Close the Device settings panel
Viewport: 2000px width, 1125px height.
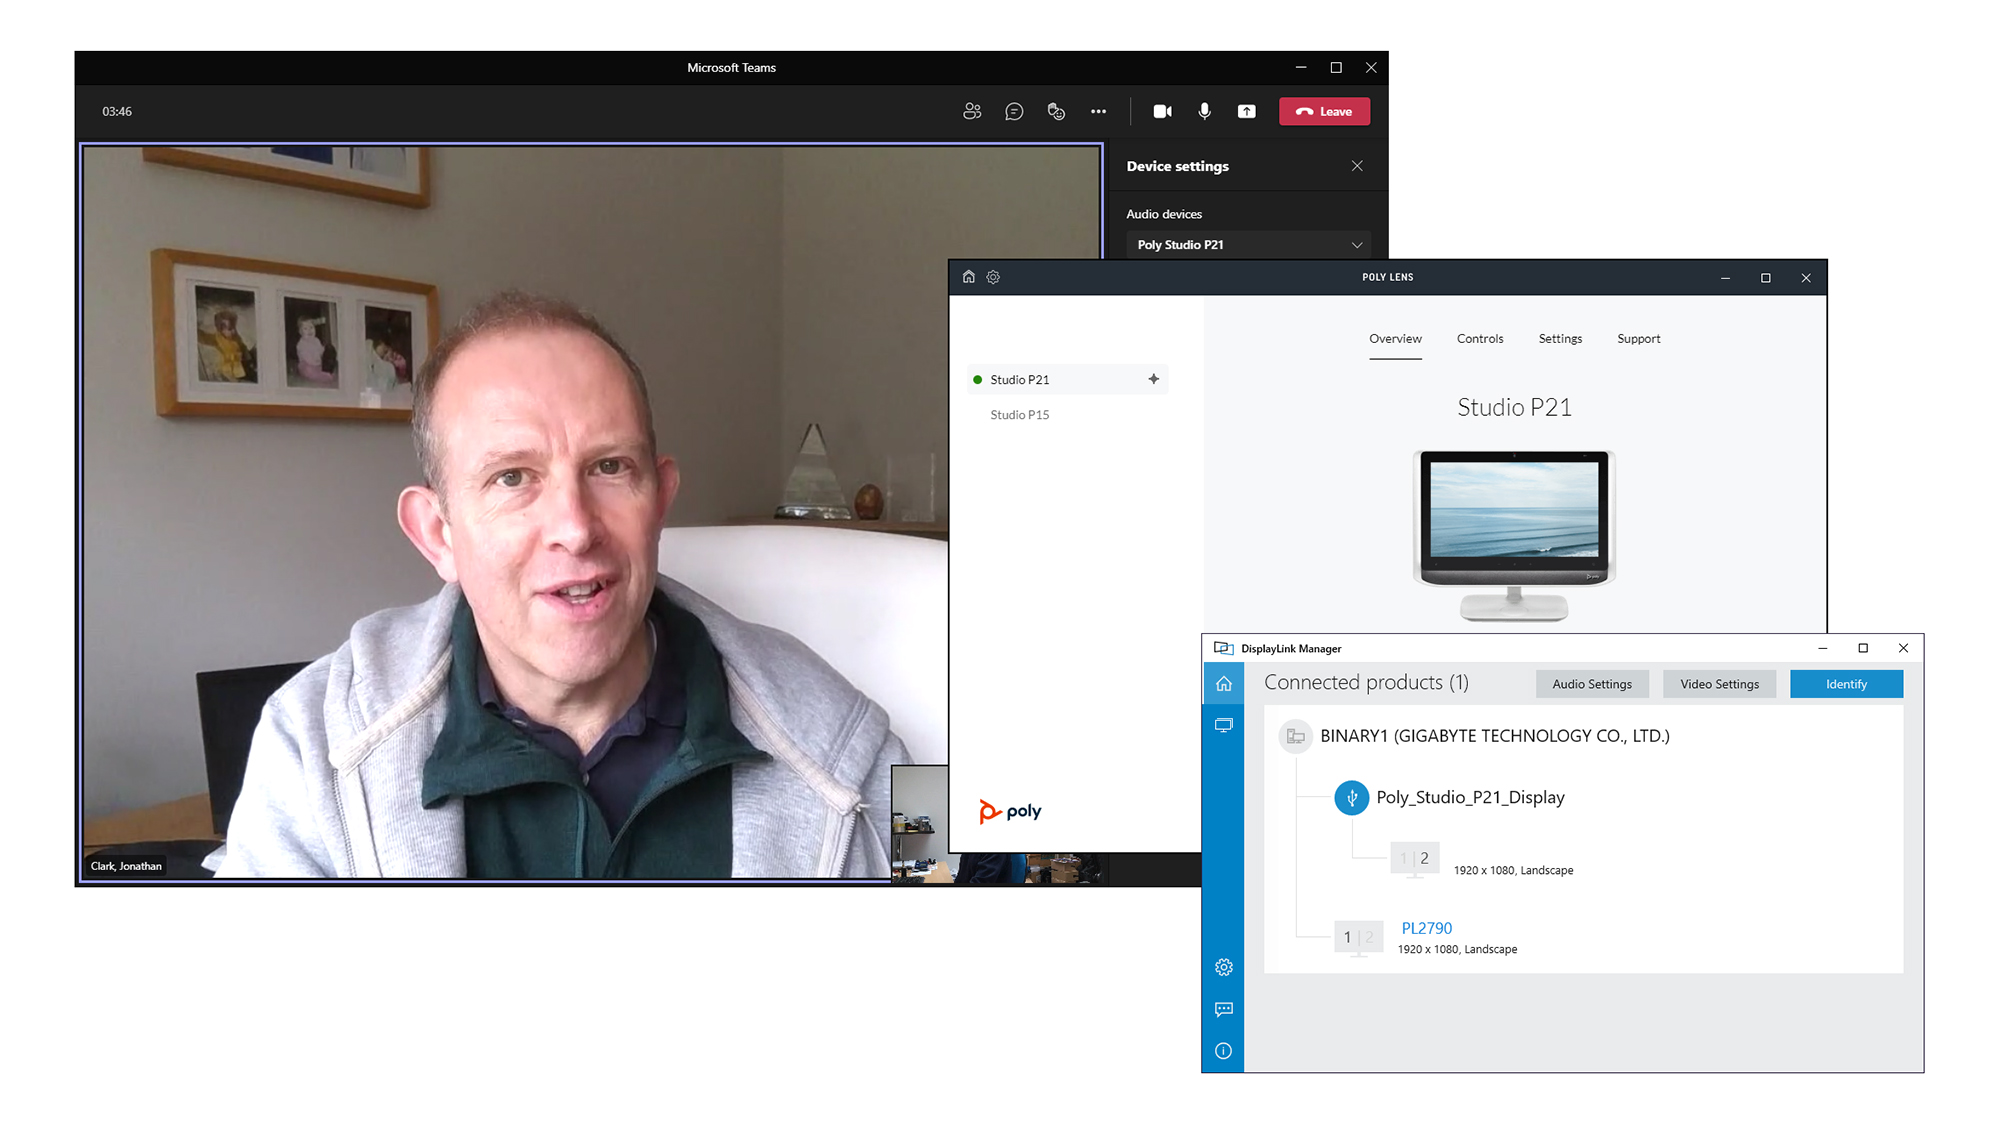pos(1357,166)
